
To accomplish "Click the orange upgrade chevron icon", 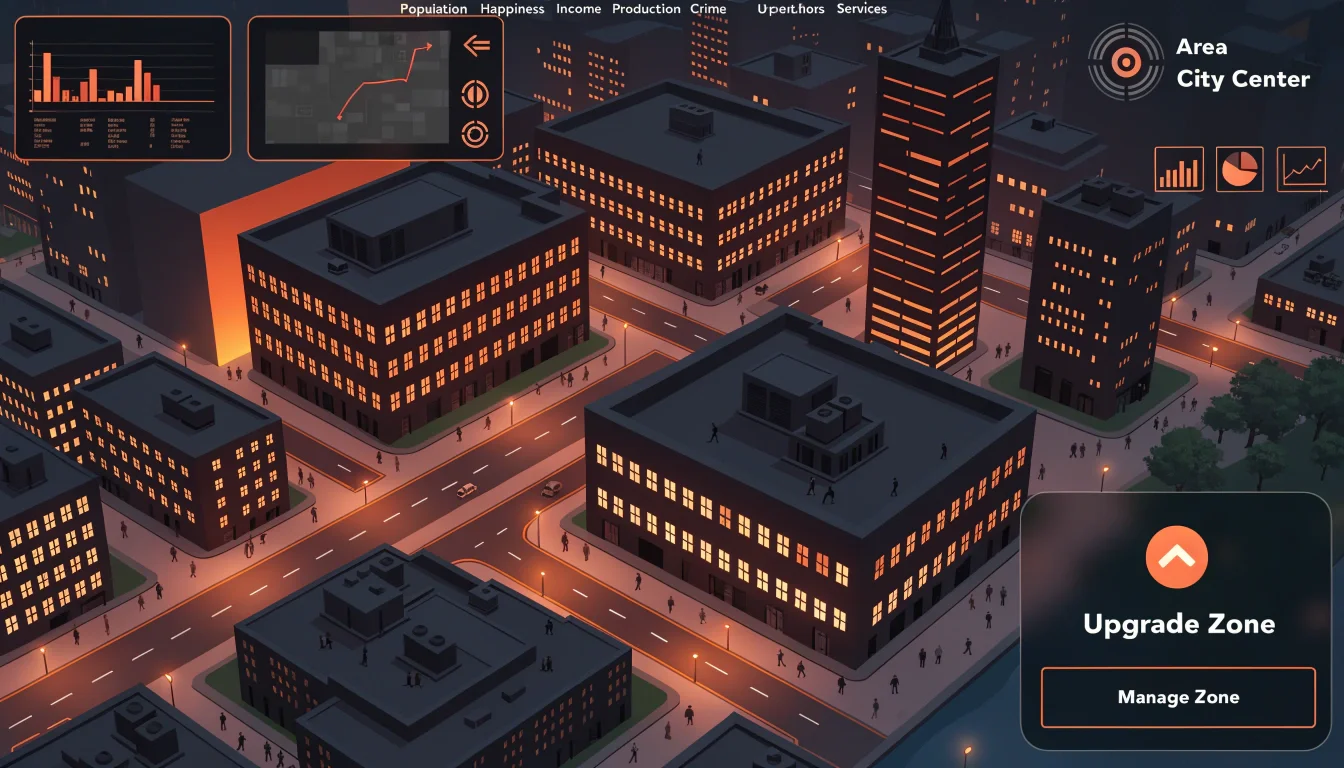I will click(1177, 557).
